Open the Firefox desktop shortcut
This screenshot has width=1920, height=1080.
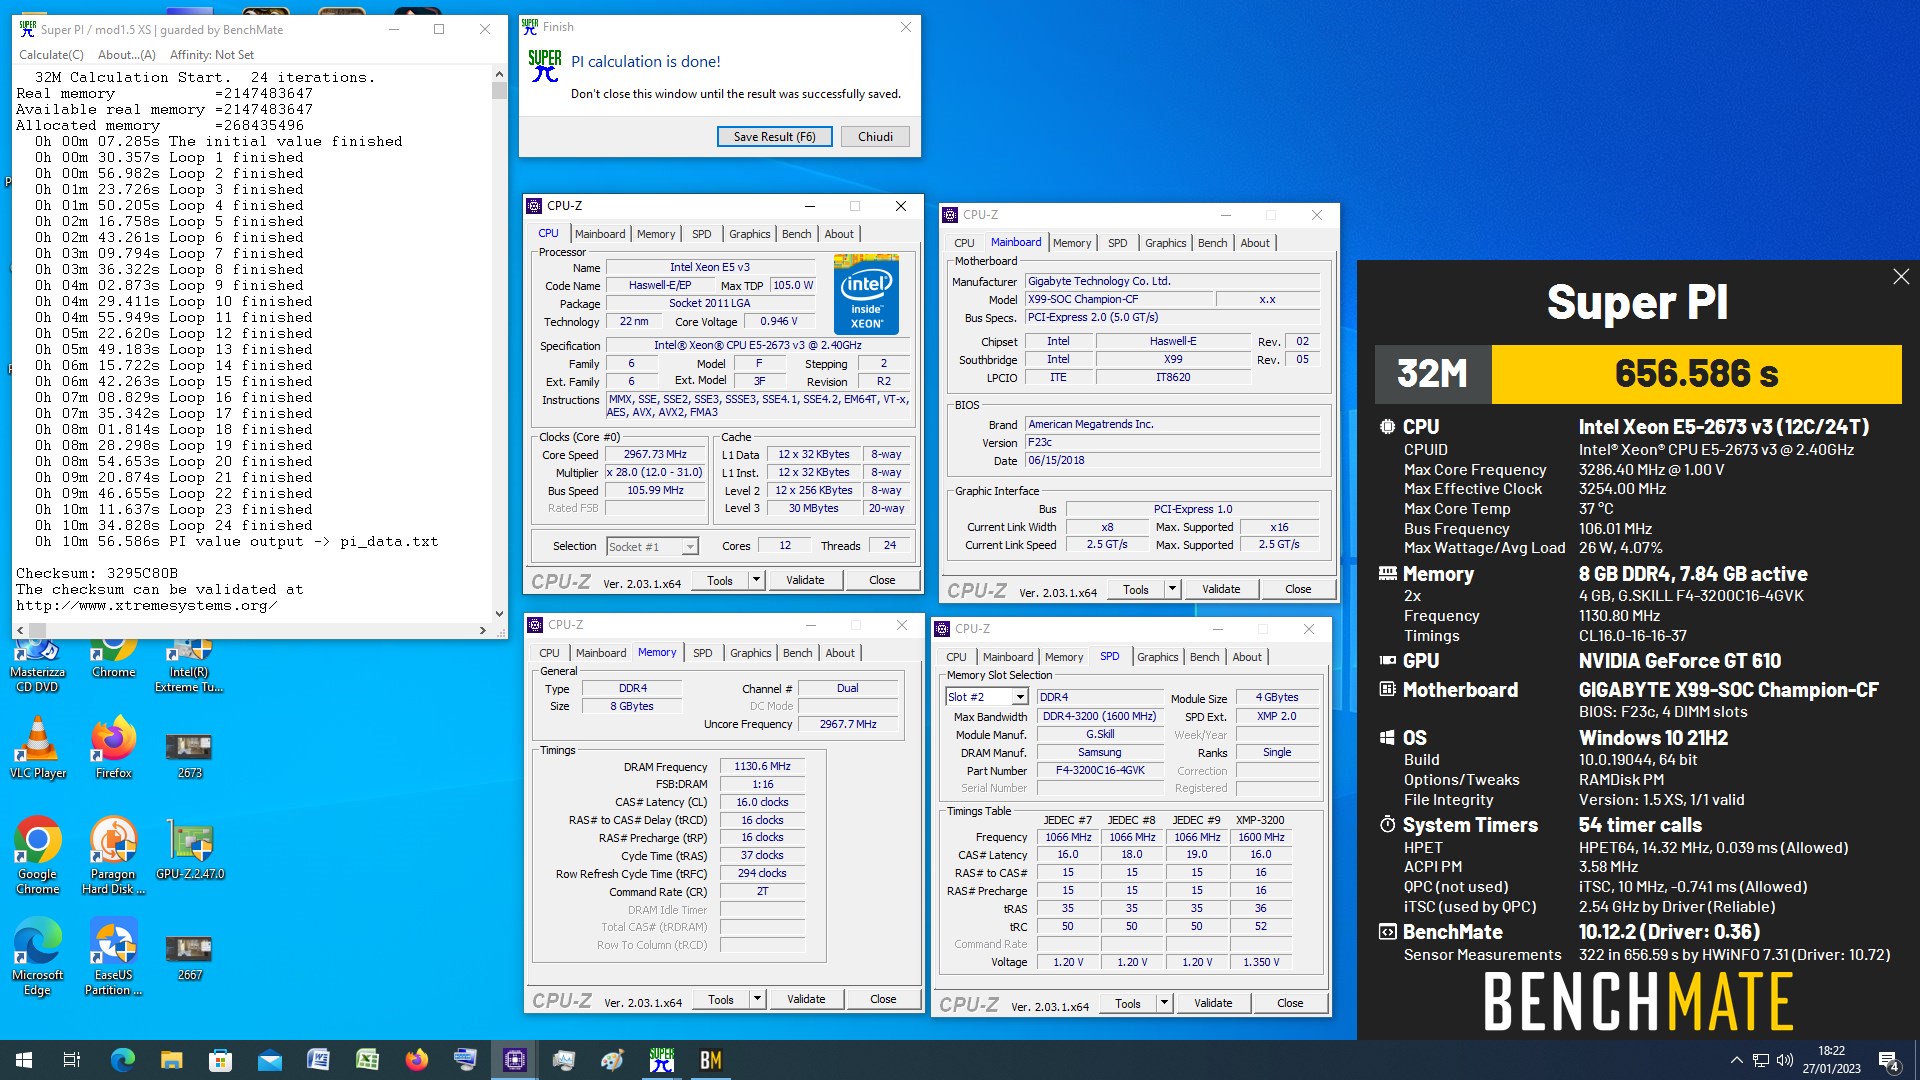pos(113,748)
